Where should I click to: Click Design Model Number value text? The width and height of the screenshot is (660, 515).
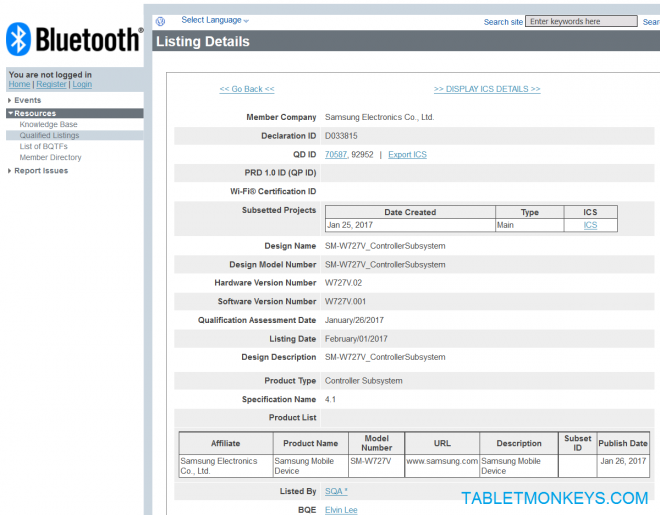pos(385,265)
